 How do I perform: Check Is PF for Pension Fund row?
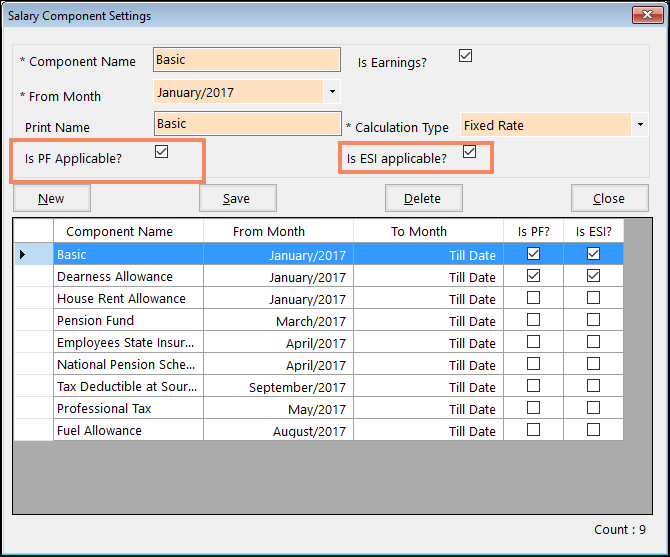point(533,320)
